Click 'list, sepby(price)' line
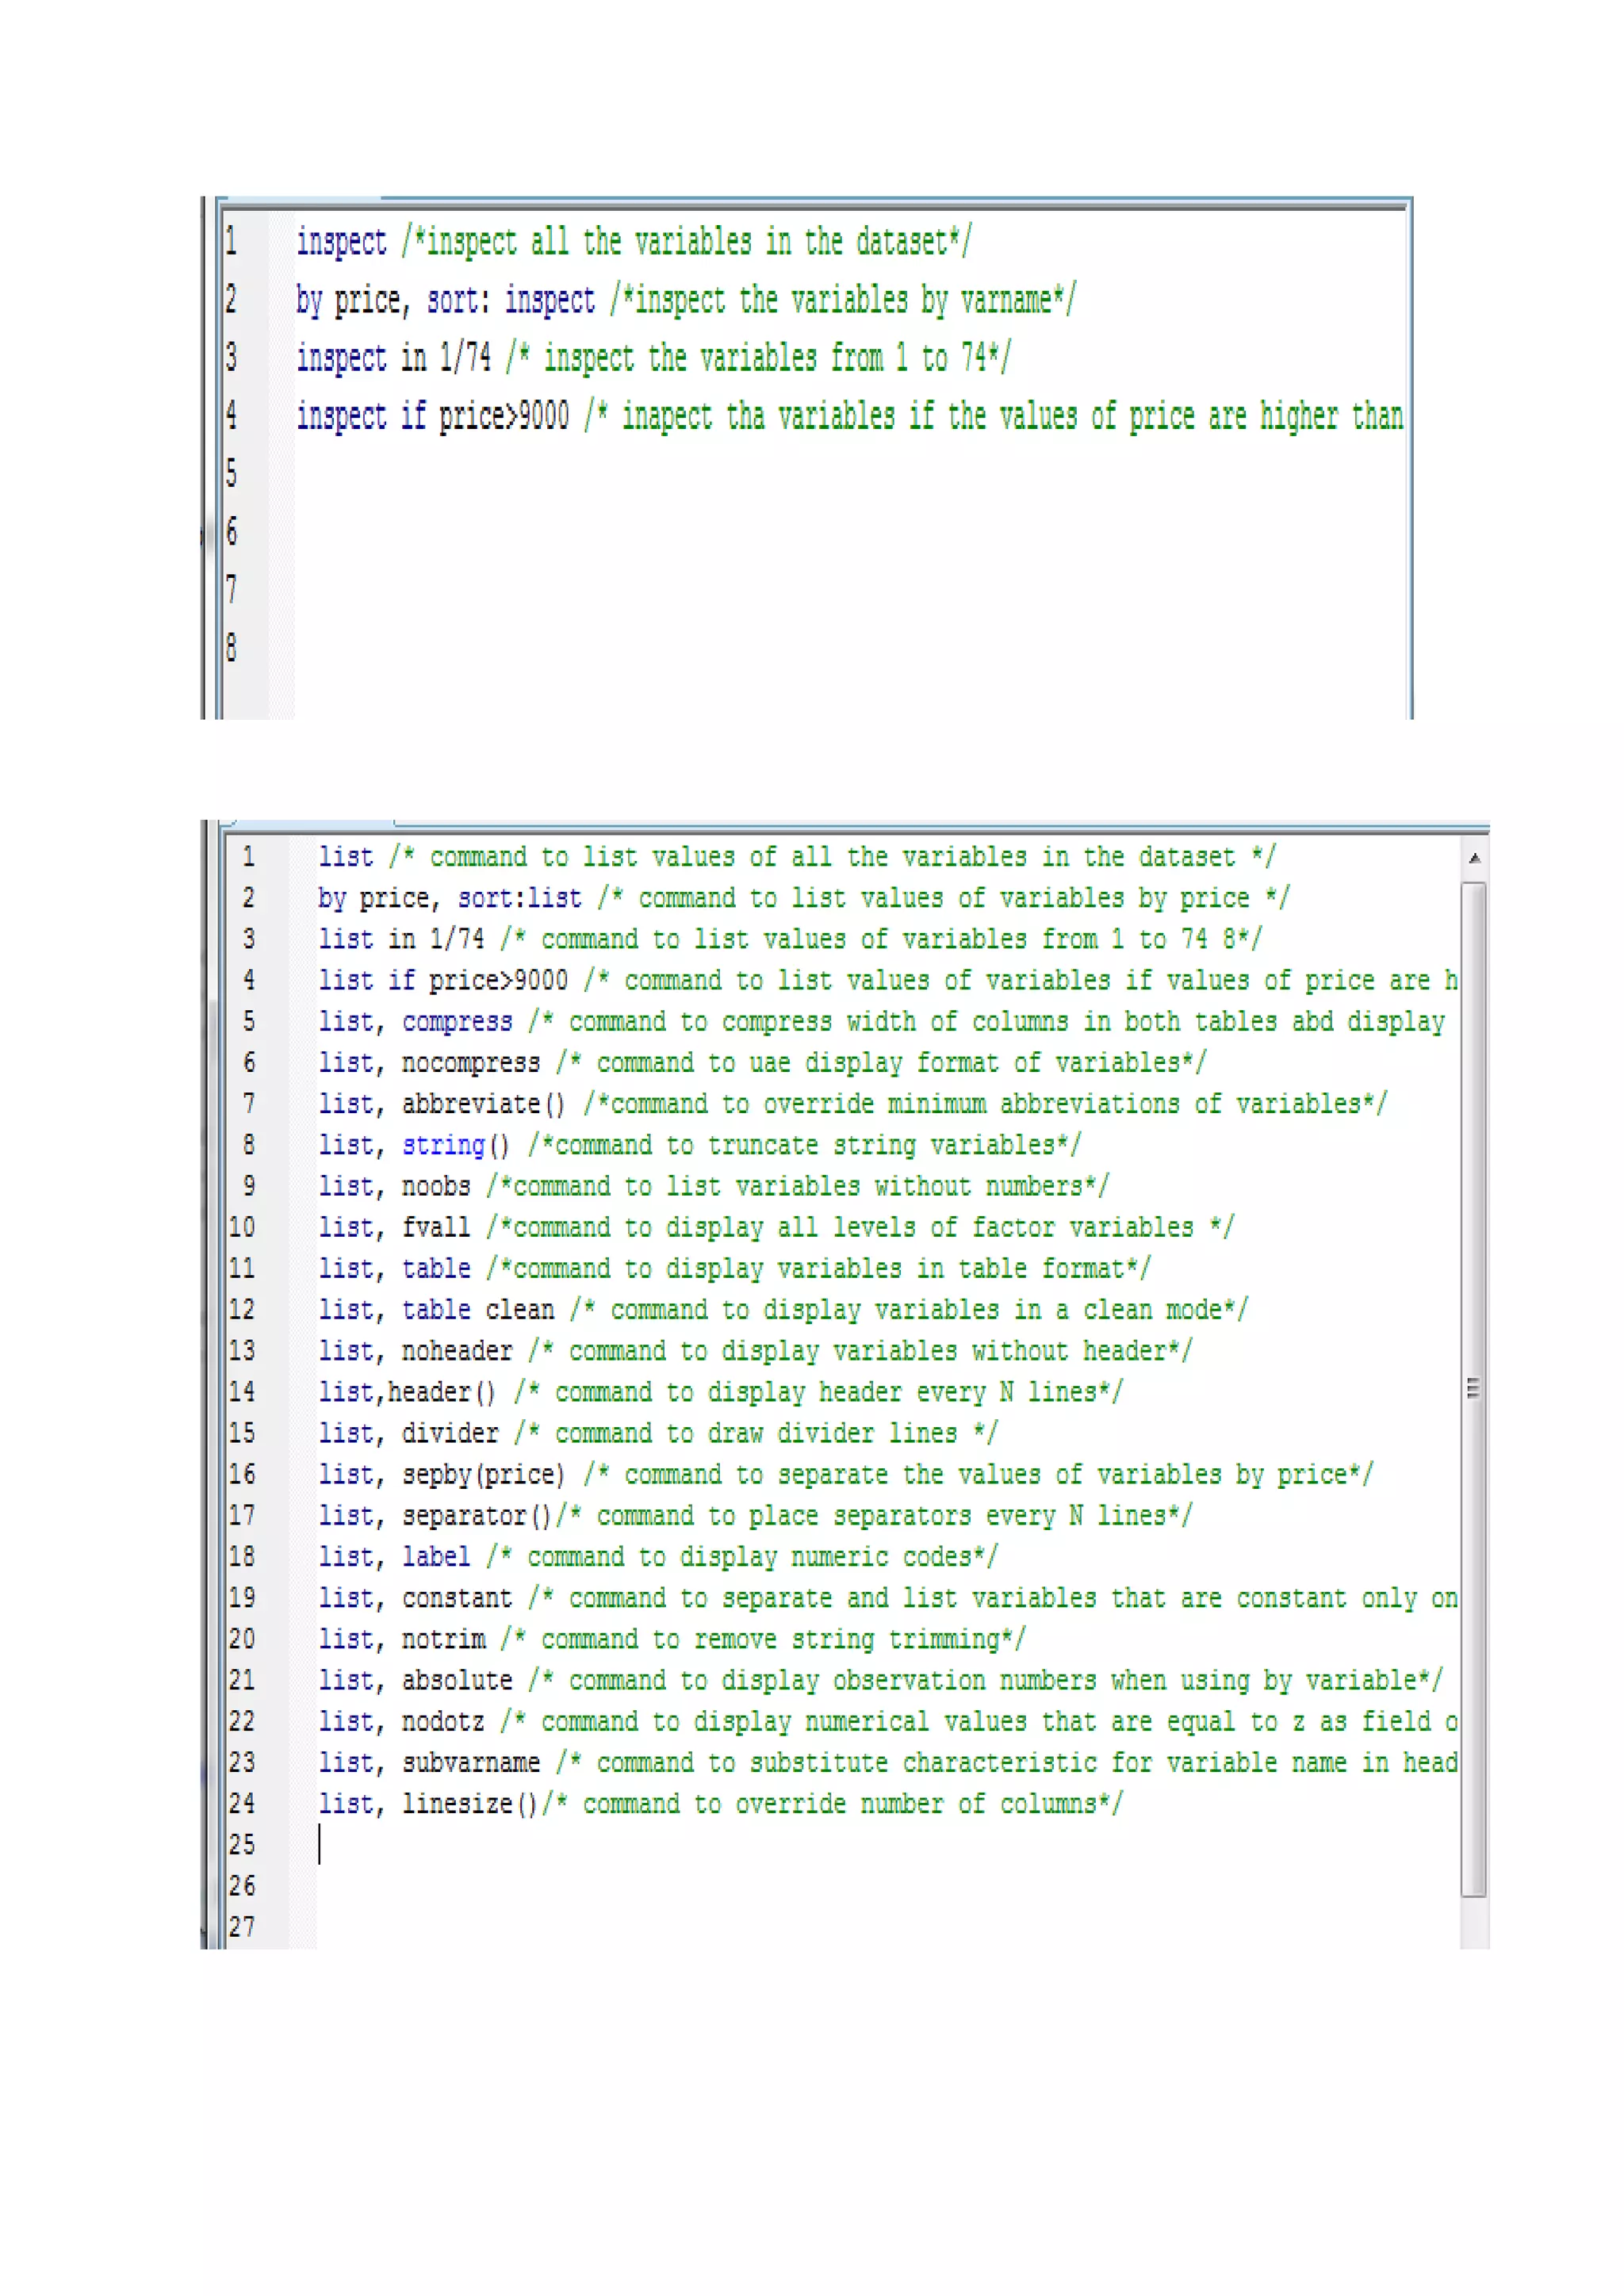The height and width of the screenshot is (2296, 1624). point(846,1474)
